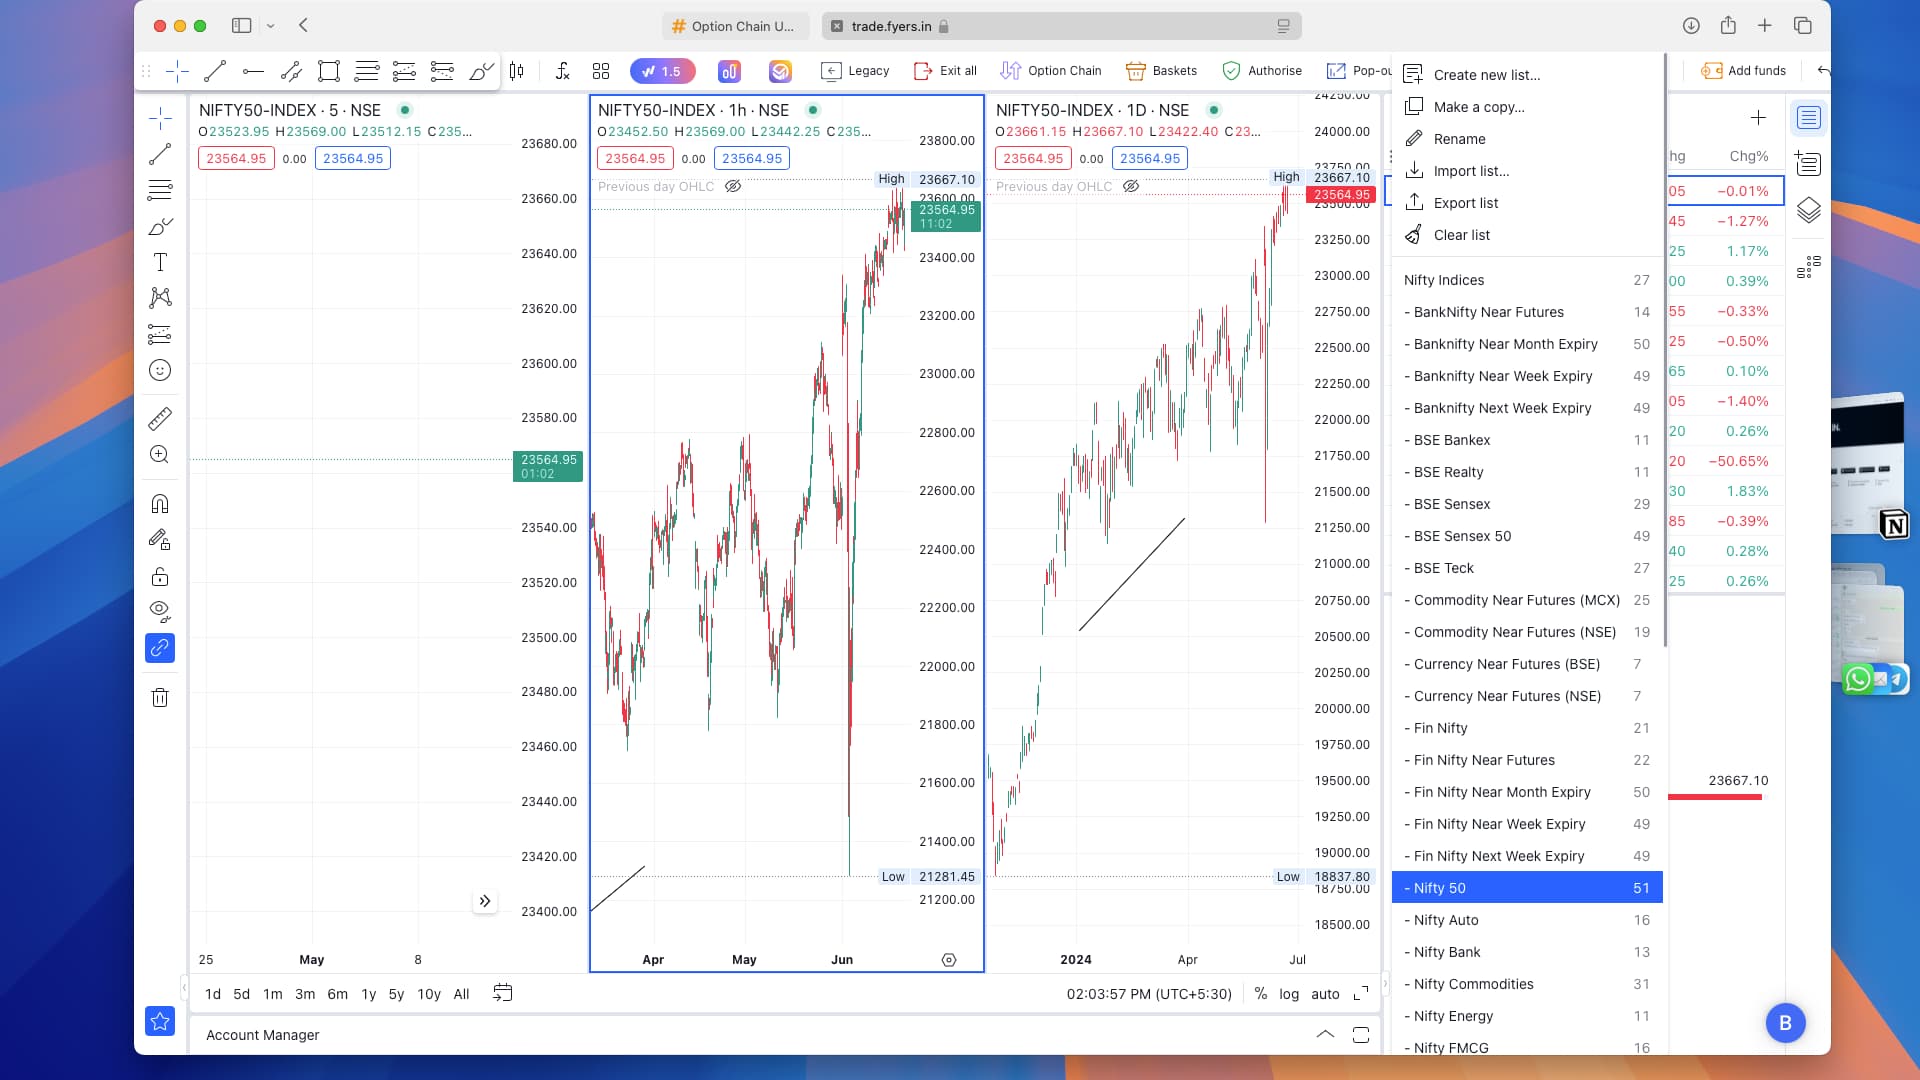The height and width of the screenshot is (1080, 1920).
Task: Click the Legacy button
Action: coord(855,71)
